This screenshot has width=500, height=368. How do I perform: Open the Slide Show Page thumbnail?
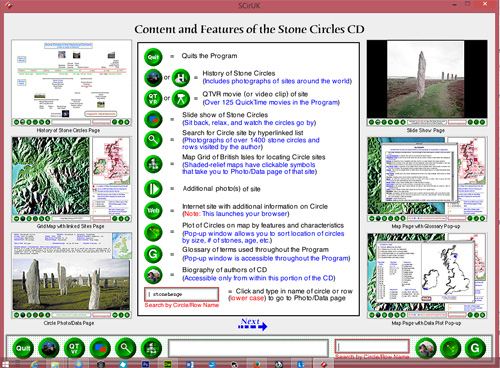[427, 83]
